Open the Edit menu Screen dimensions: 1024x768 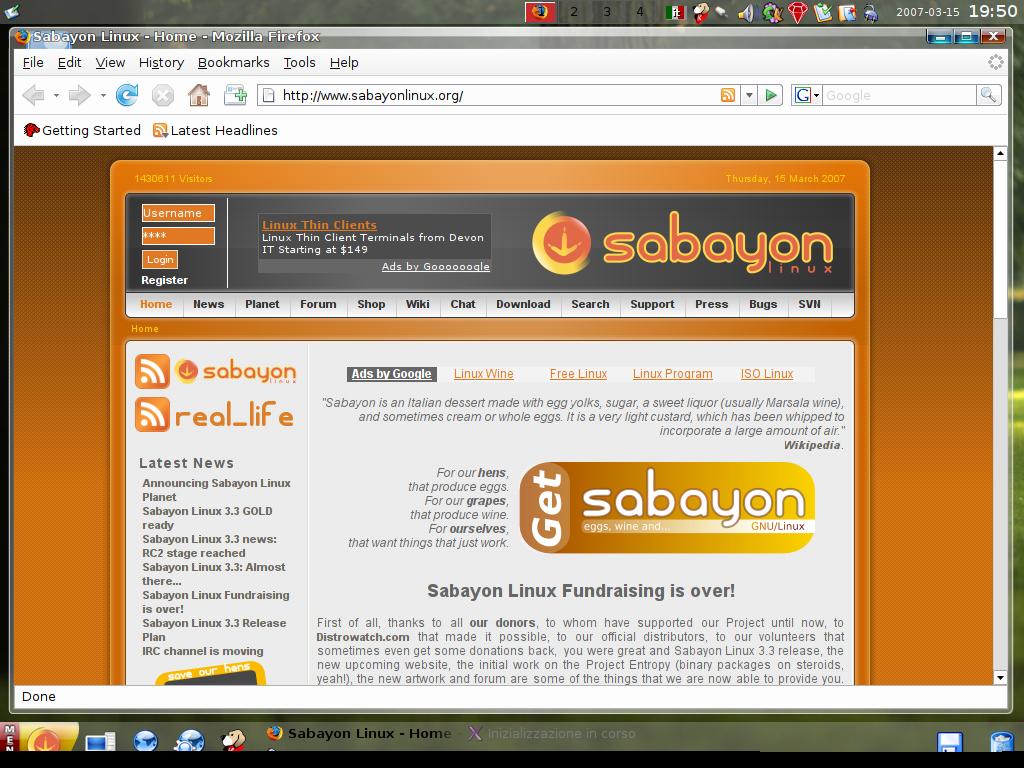pos(69,63)
